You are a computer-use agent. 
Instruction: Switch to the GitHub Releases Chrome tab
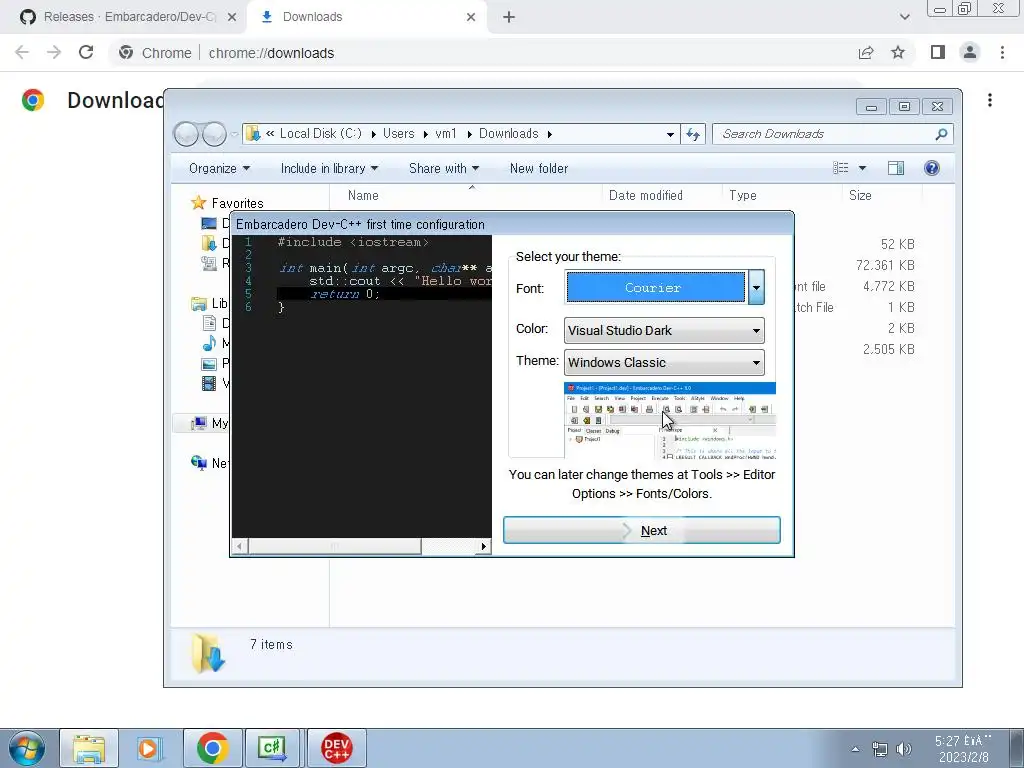pyautogui.click(x=124, y=17)
